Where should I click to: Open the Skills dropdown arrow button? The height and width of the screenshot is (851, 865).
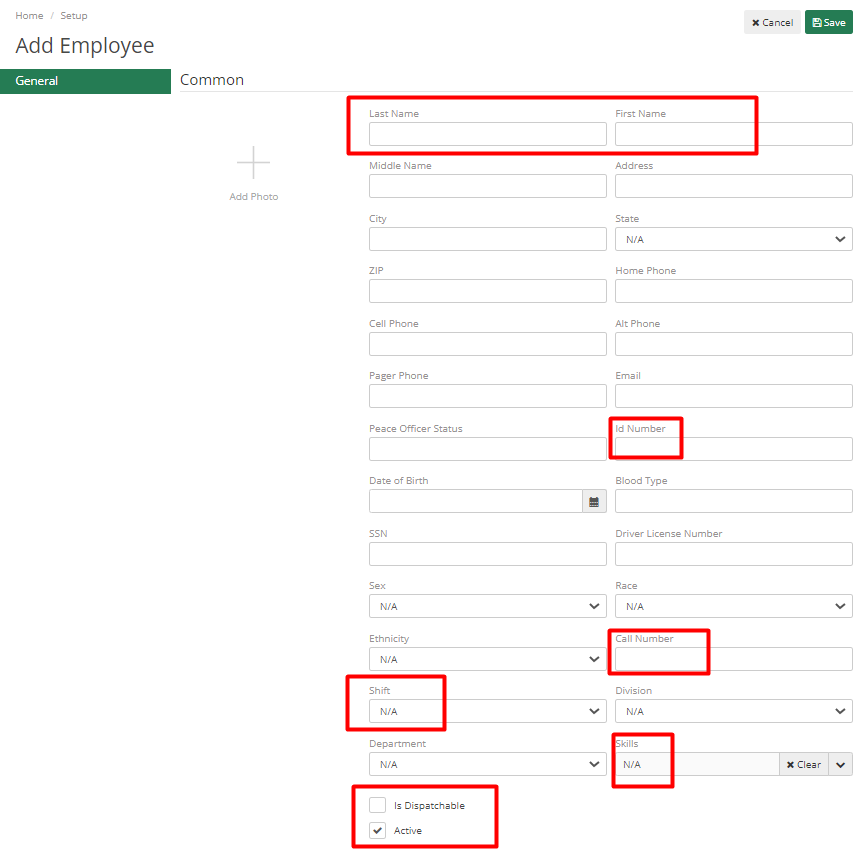(x=840, y=763)
